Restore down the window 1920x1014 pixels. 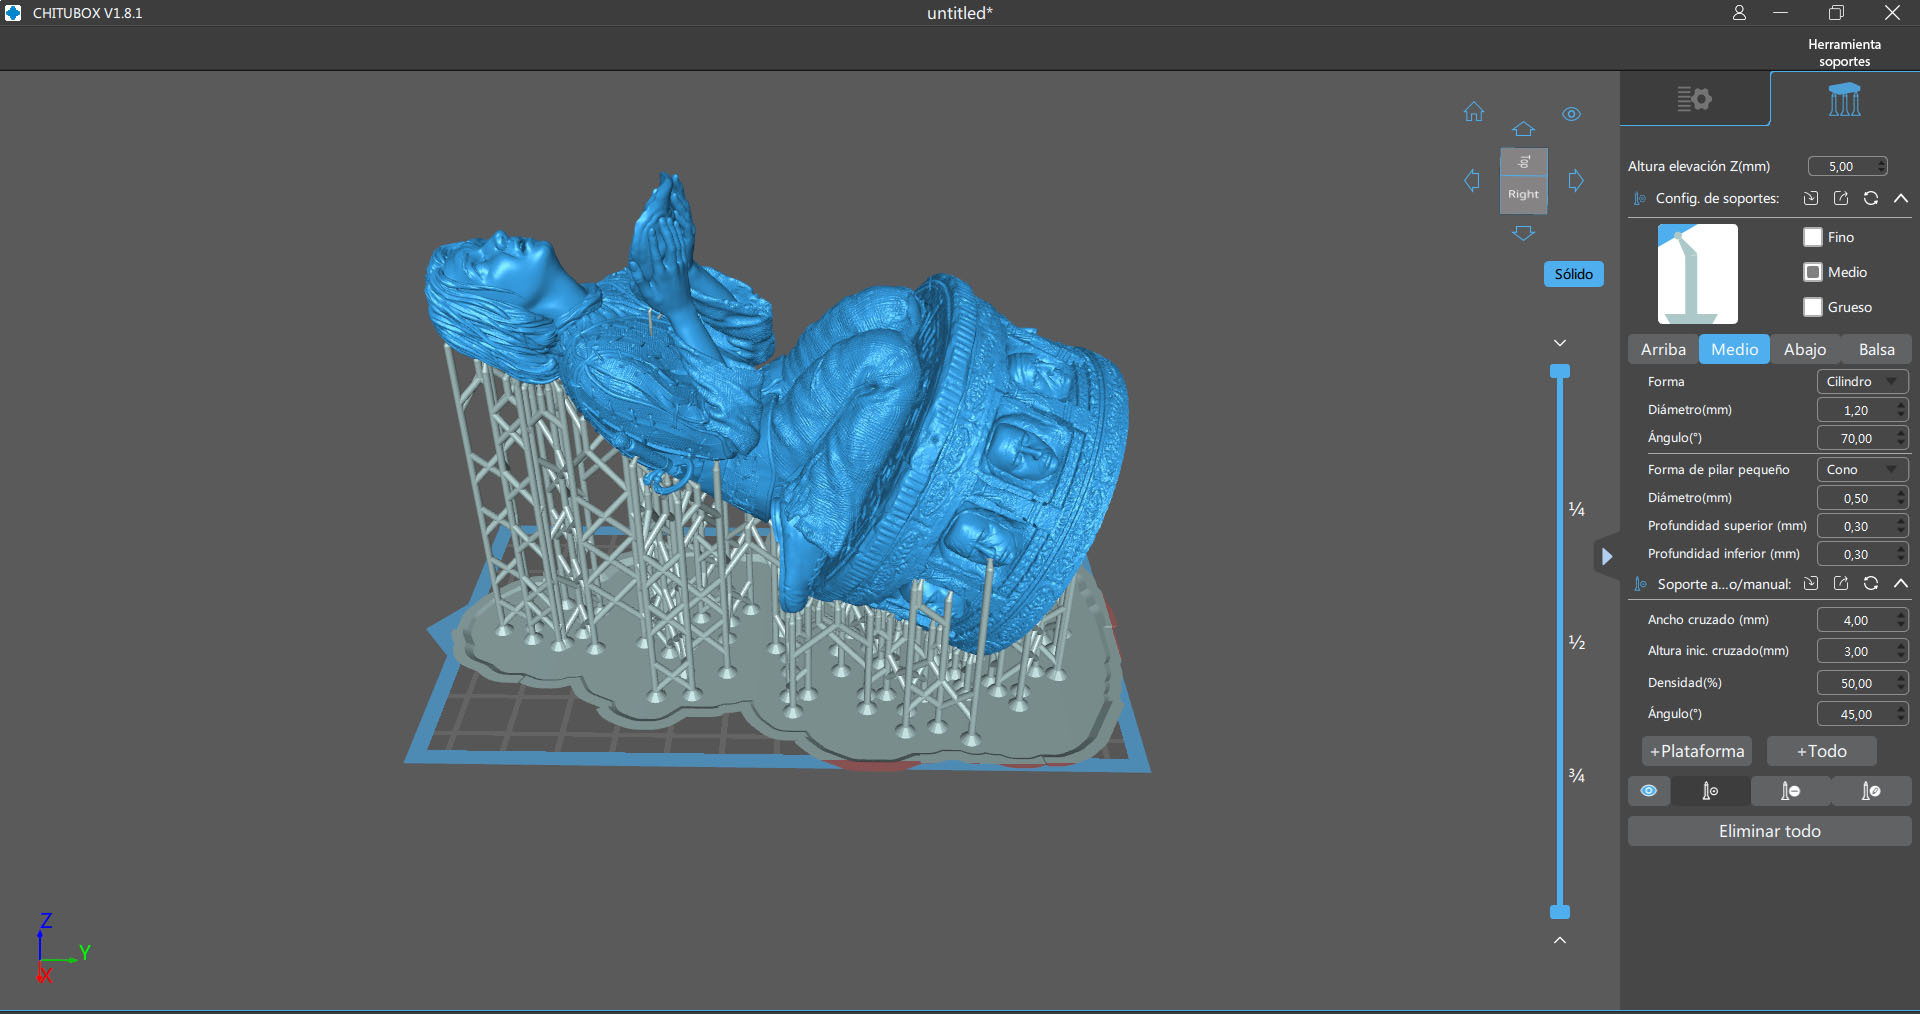[x=1836, y=13]
